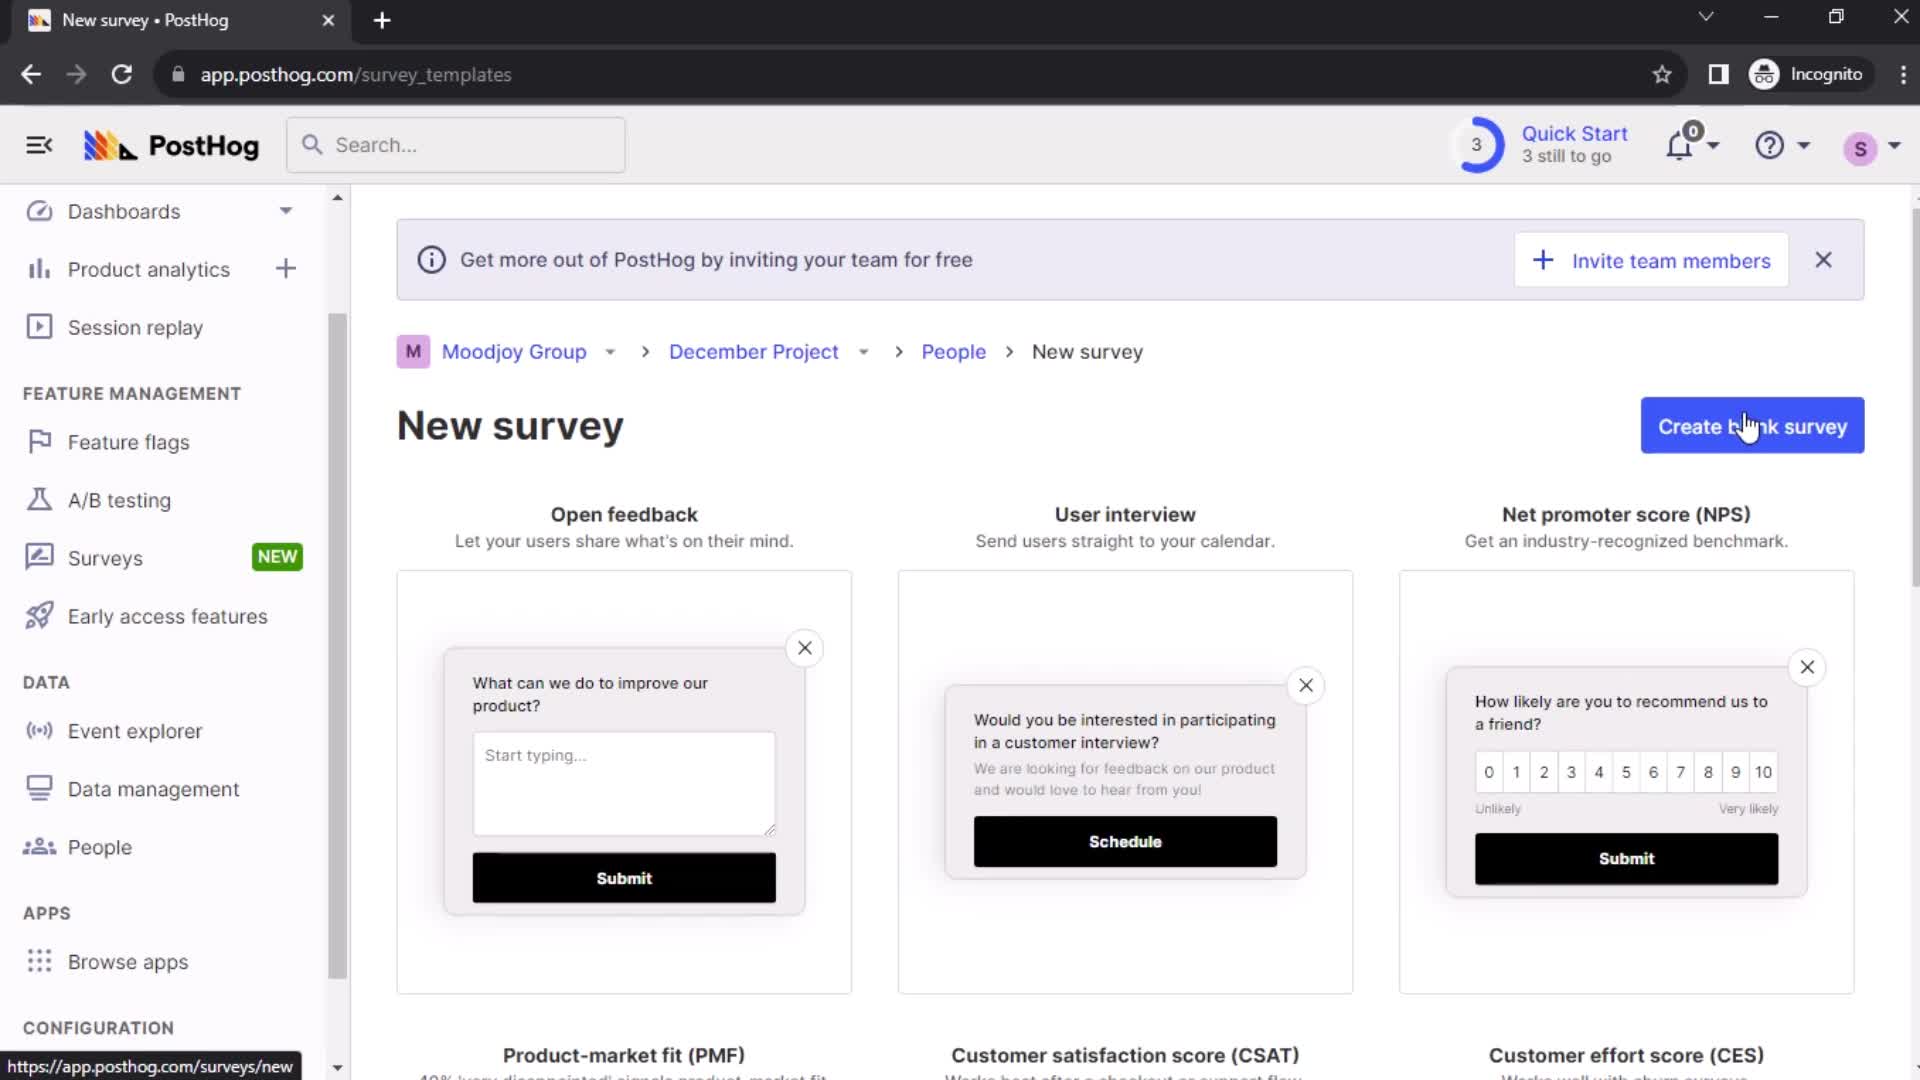Navigate to Feature flags

(x=128, y=442)
